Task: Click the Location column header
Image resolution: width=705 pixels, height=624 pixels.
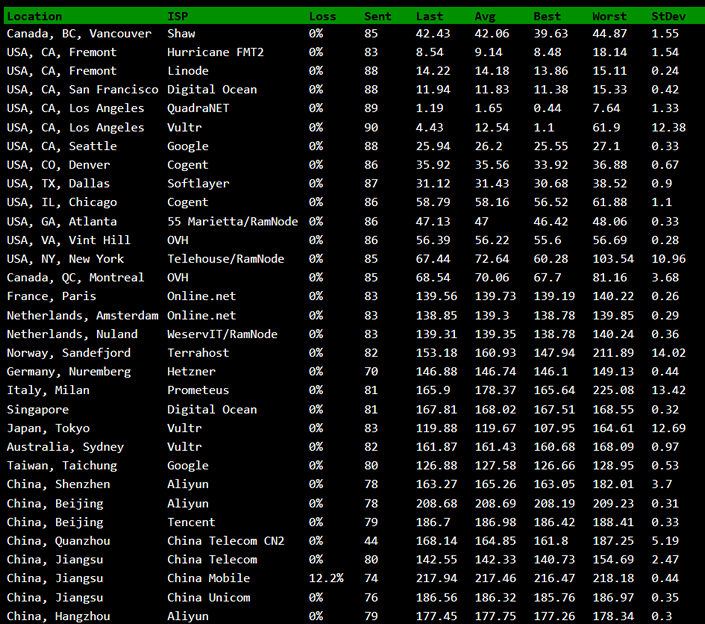Action: [x=35, y=17]
